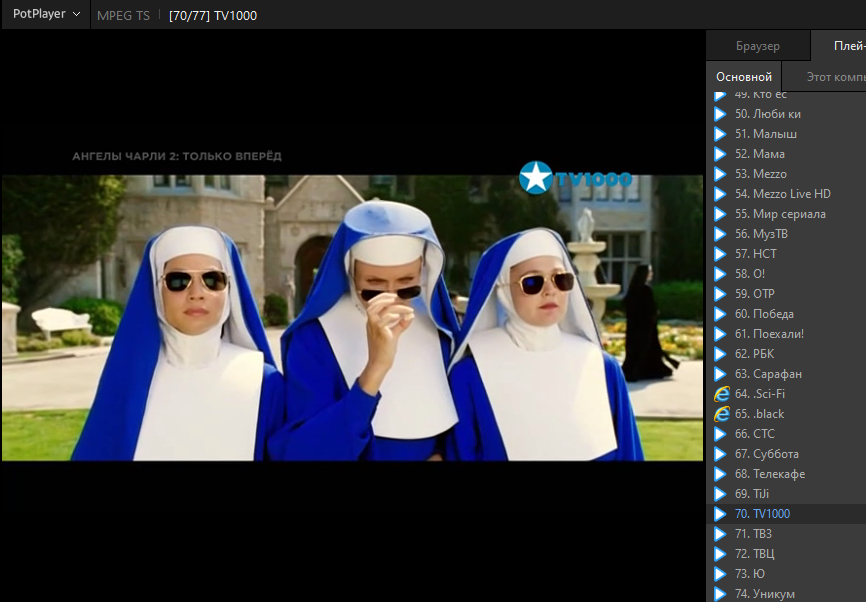Click play icon beside Поехали!
Viewport: 866px width, 602px height.
pos(720,334)
